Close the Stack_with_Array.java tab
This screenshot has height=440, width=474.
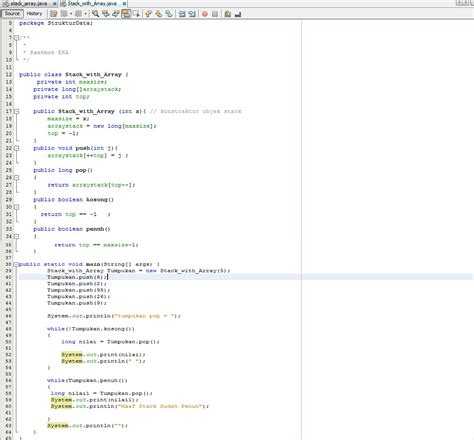(x=124, y=4)
